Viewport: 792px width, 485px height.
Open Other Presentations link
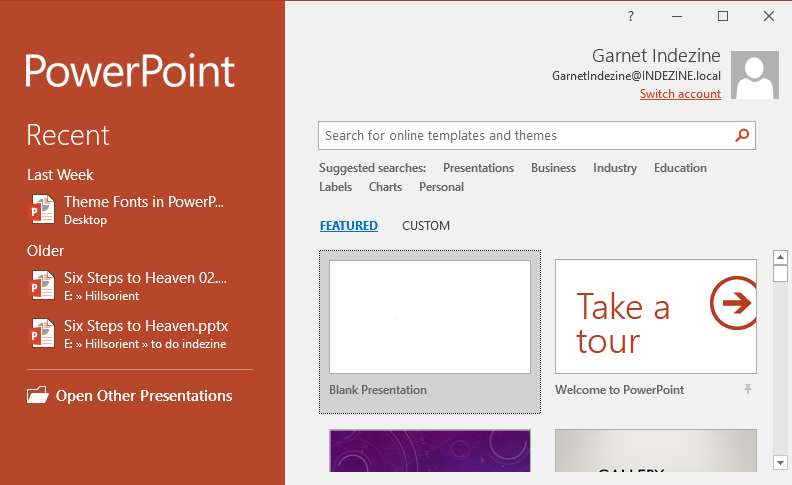[144, 396]
